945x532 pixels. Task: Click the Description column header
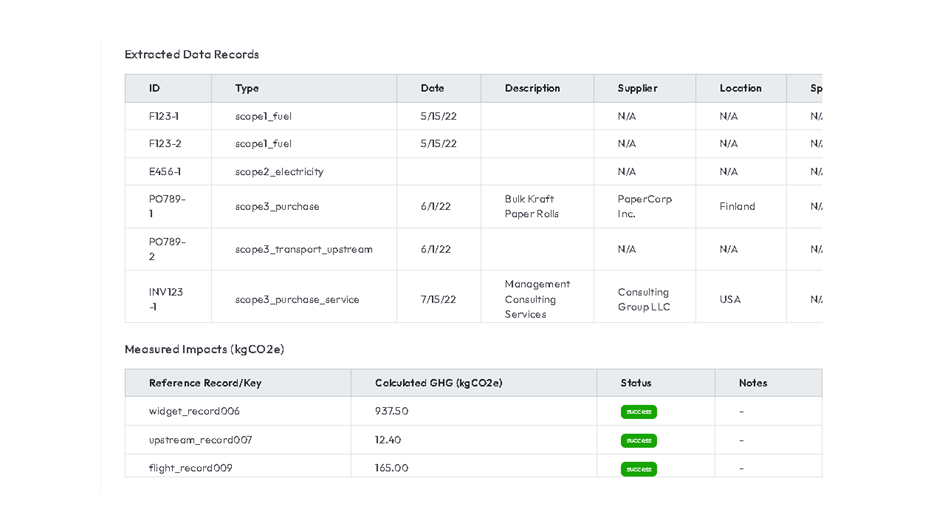532,88
